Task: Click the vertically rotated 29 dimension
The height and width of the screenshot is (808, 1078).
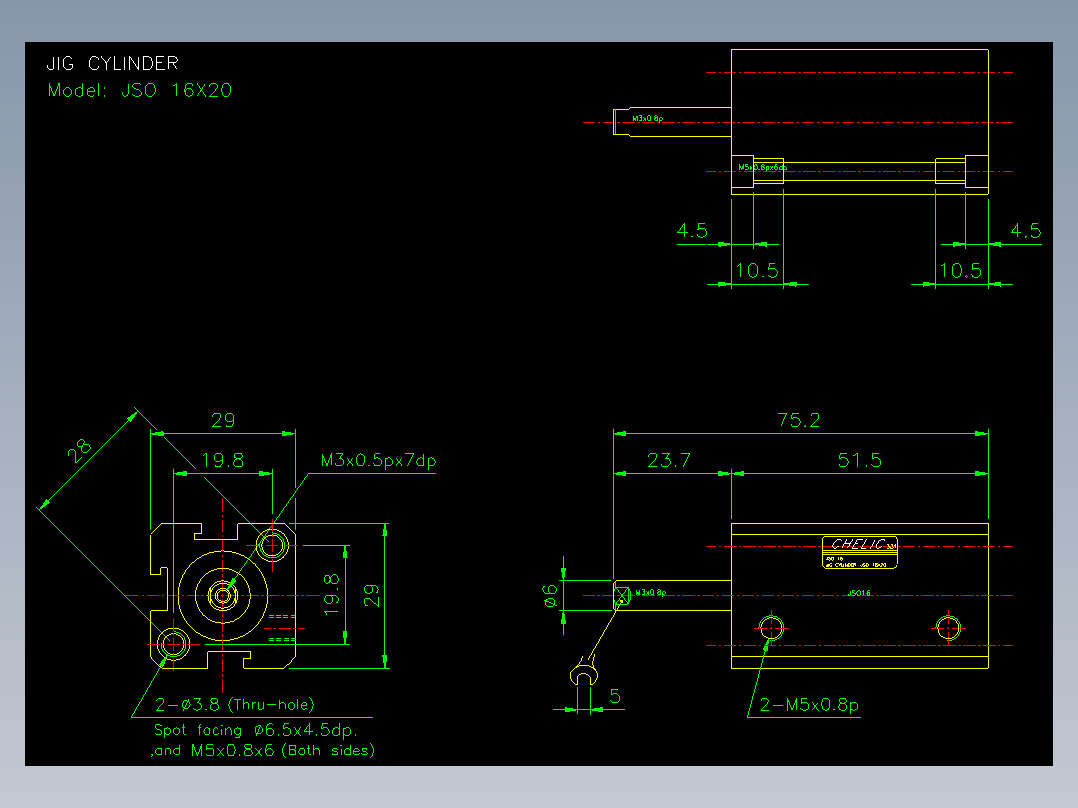Action: [371, 596]
